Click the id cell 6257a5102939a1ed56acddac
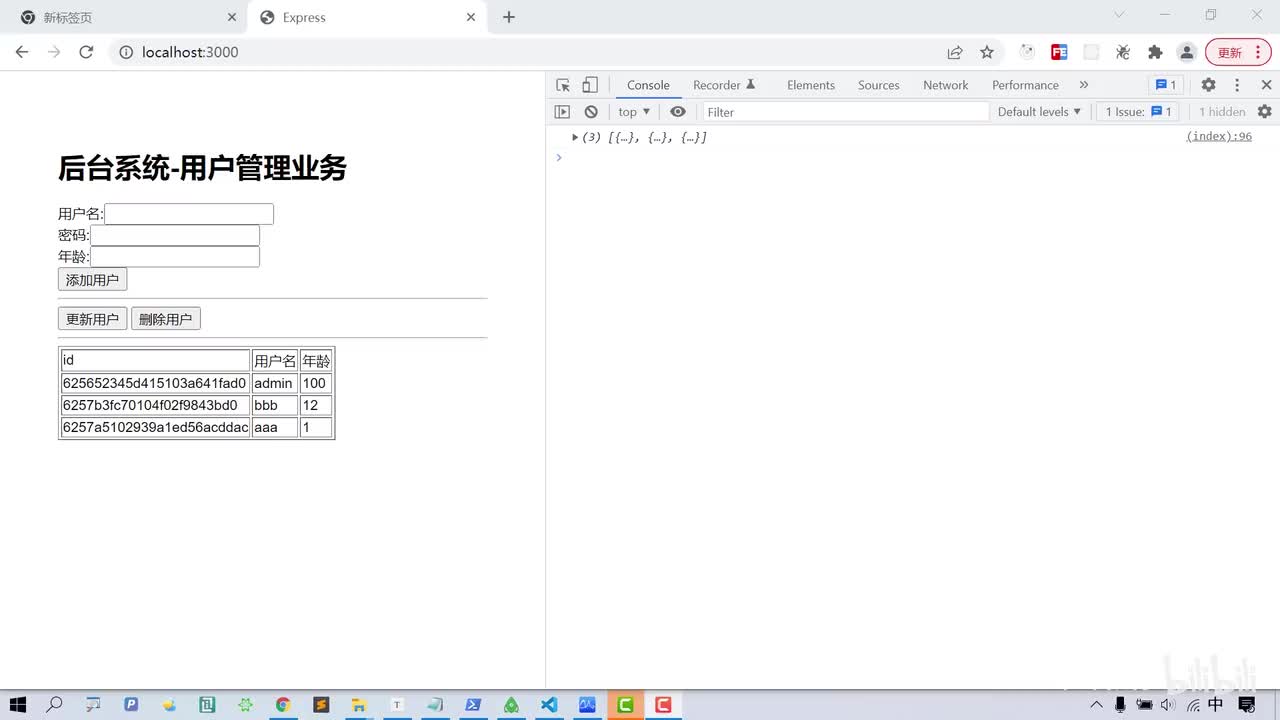This screenshot has height=720, width=1280. point(155,427)
